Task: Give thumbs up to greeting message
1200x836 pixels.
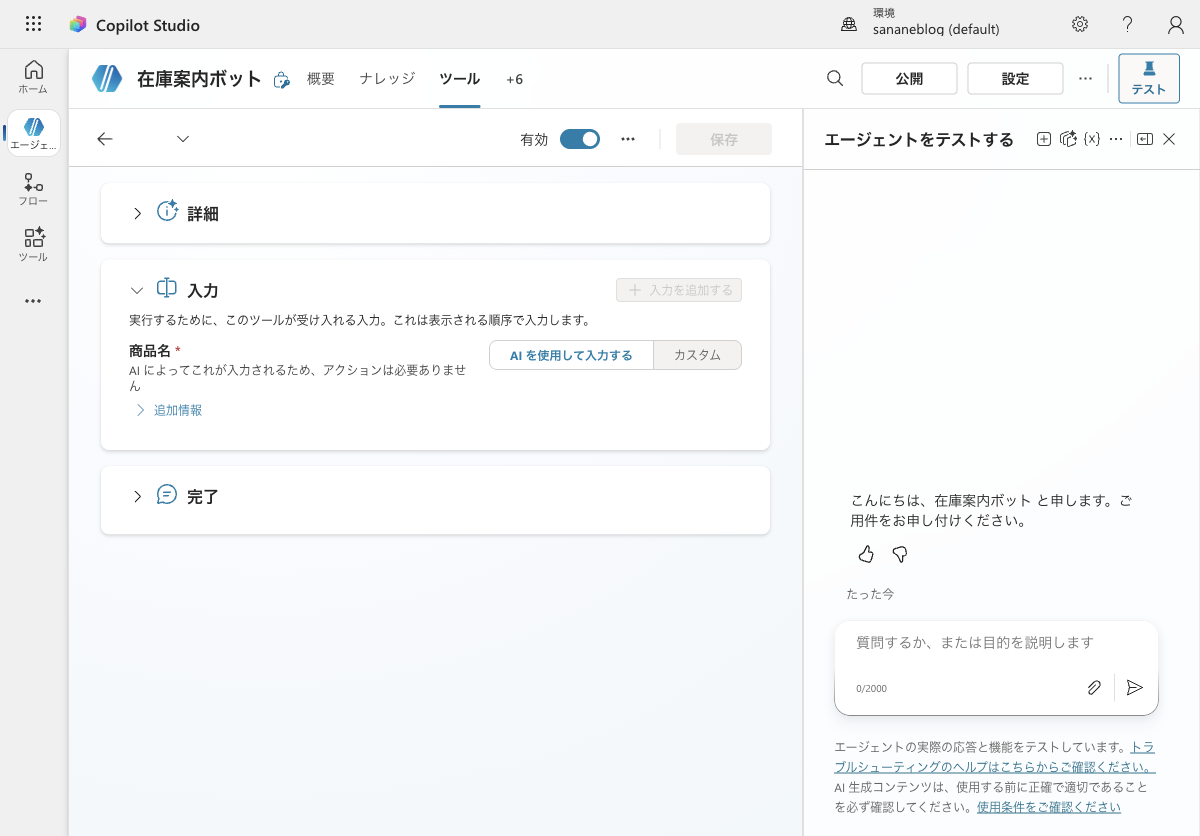Action: click(x=866, y=554)
